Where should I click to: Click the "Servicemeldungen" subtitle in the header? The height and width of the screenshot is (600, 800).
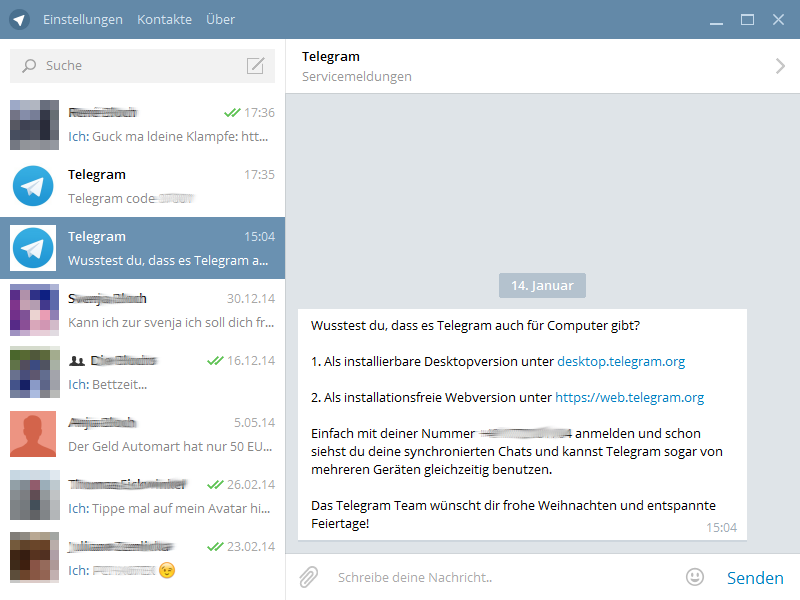(357, 77)
